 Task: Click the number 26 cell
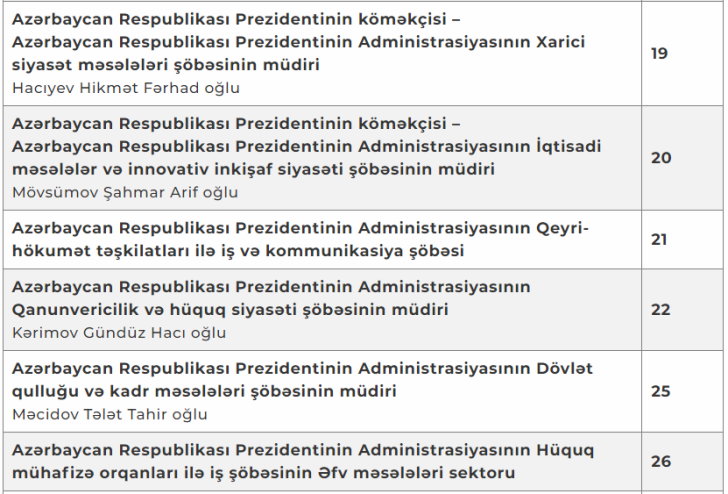tap(660, 461)
